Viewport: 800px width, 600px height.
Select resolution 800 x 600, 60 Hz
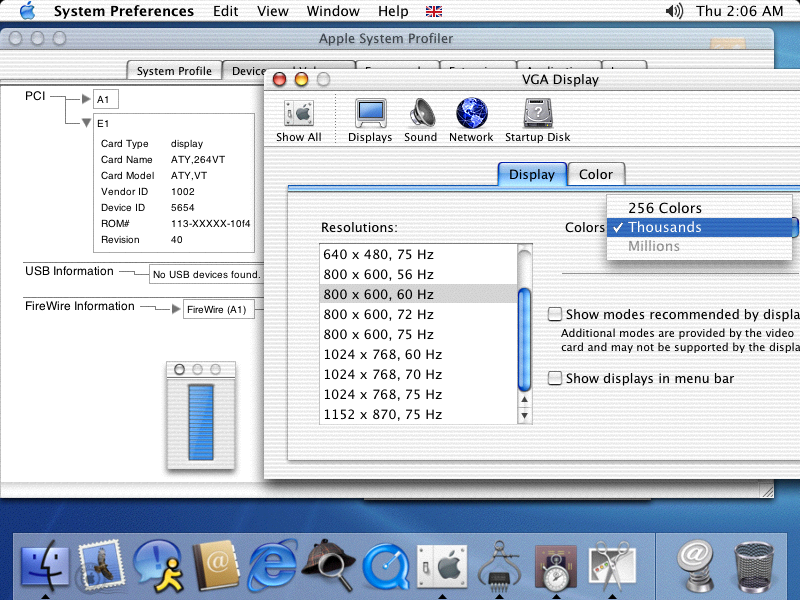[x=418, y=294]
